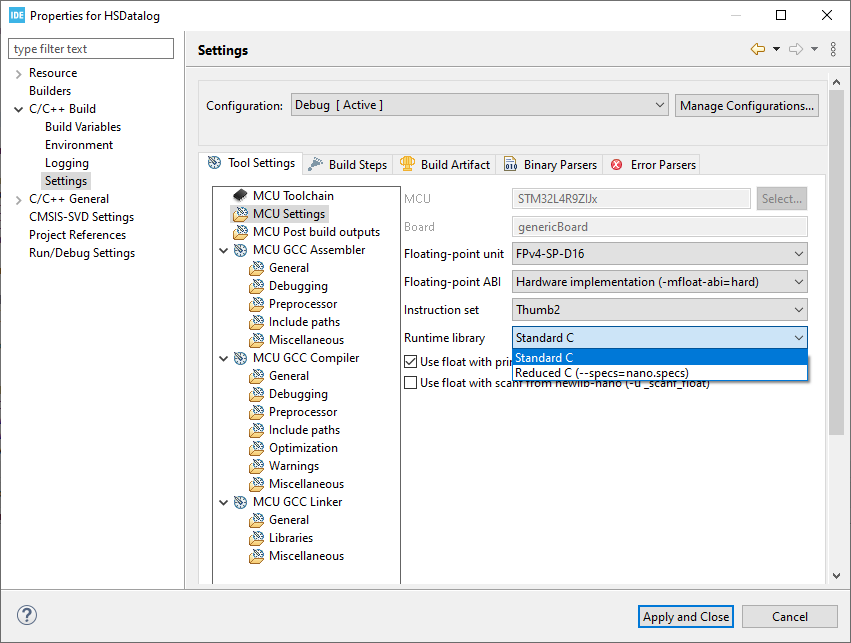Image resolution: width=851 pixels, height=643 pixels.
Task: Click the MCU GCC Linker tool icon
Action: (x=240, y=502)
